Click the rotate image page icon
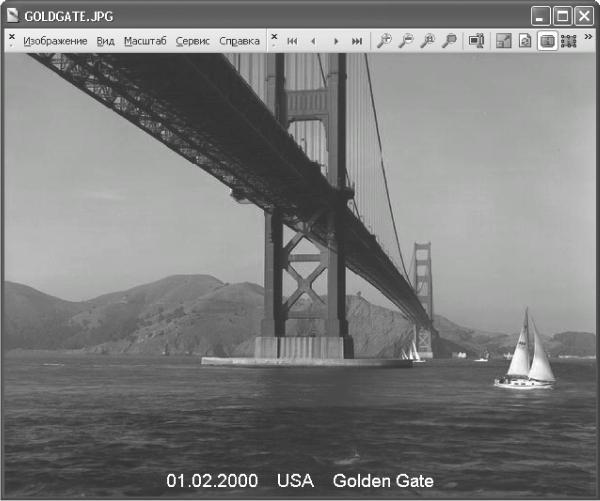This screenshot has height=501, width=600. click(525, 41)
